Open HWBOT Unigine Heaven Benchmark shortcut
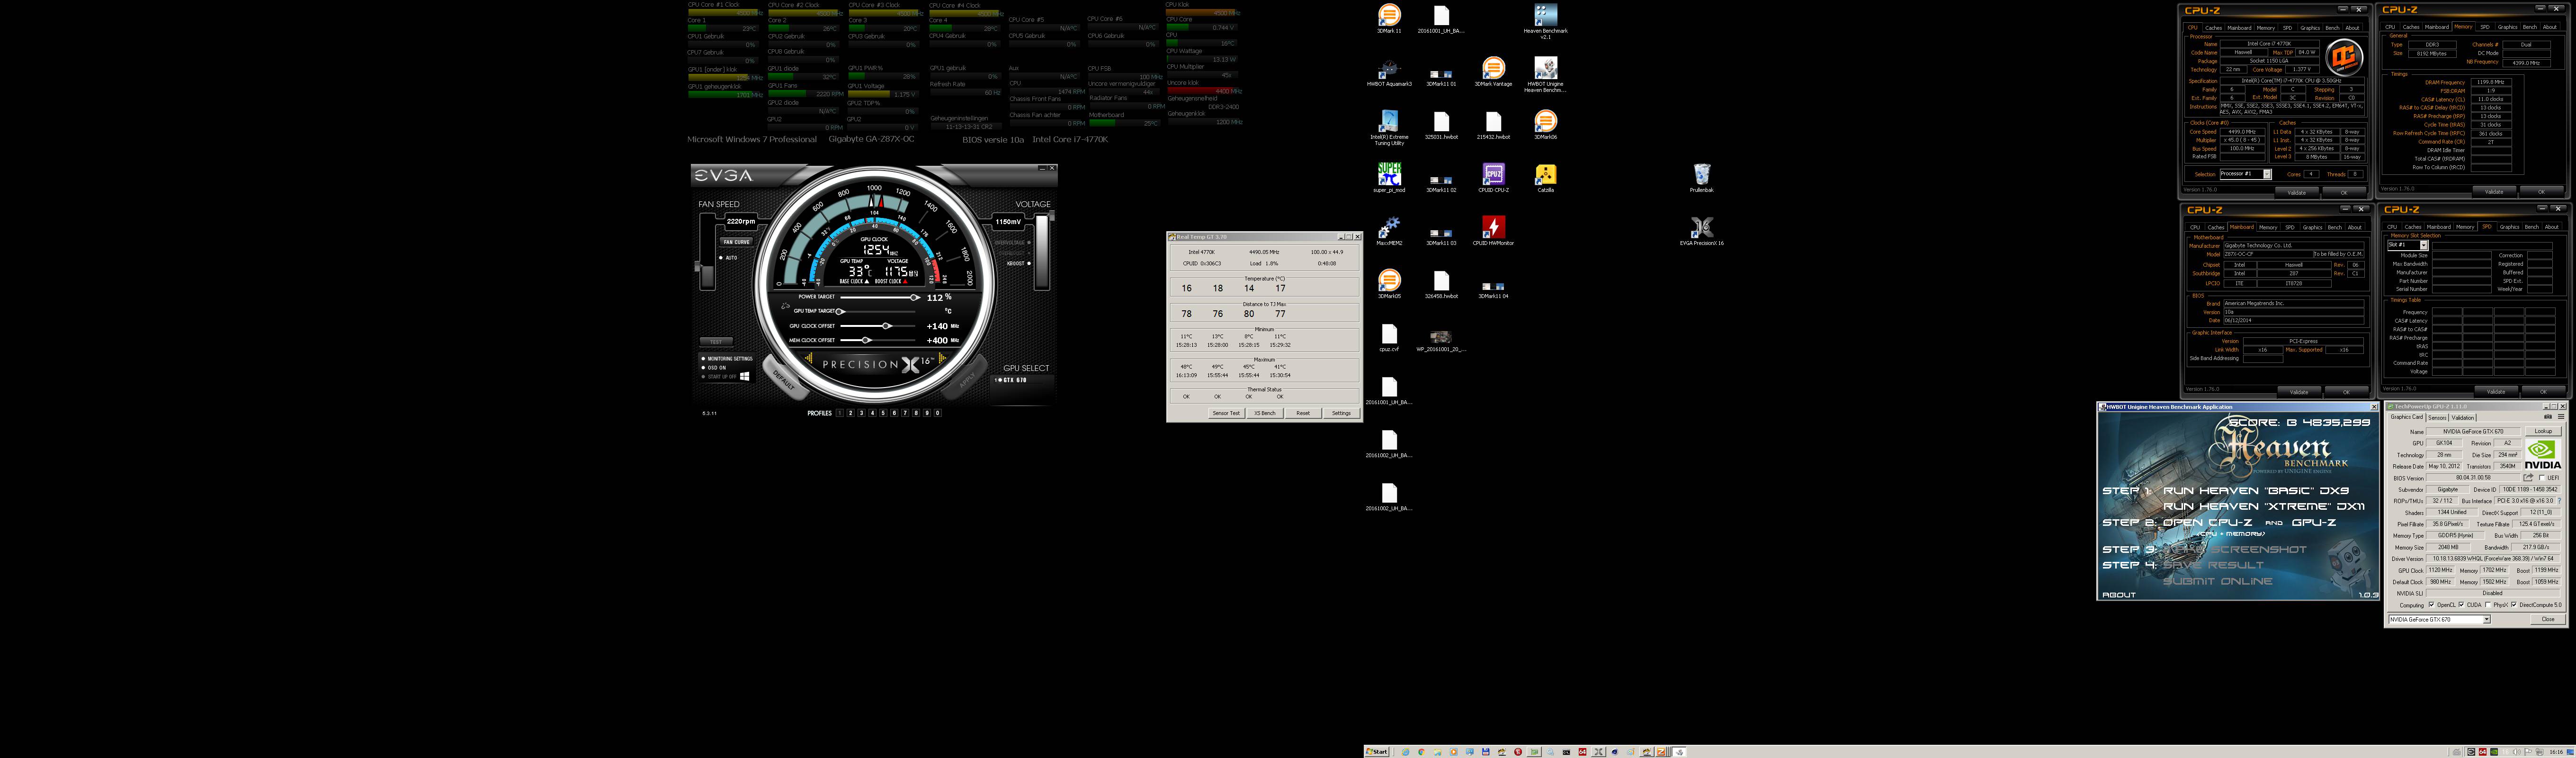The image size is (2576, 758). [1545, 74]
